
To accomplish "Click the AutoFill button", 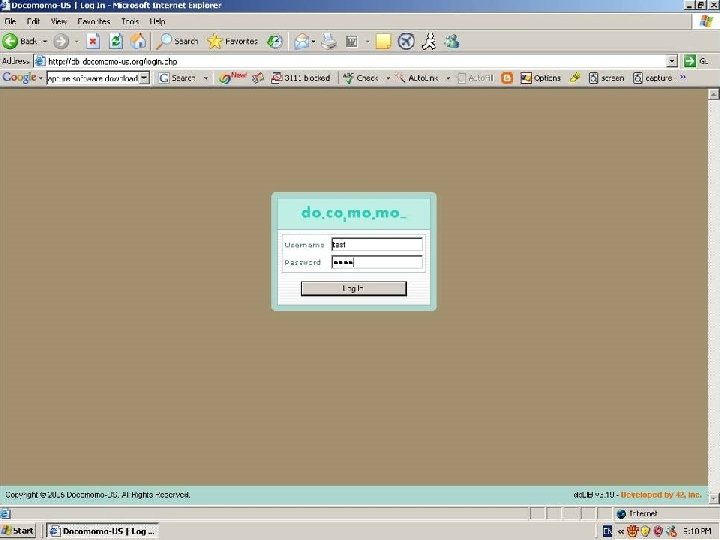I will (476, 79).
